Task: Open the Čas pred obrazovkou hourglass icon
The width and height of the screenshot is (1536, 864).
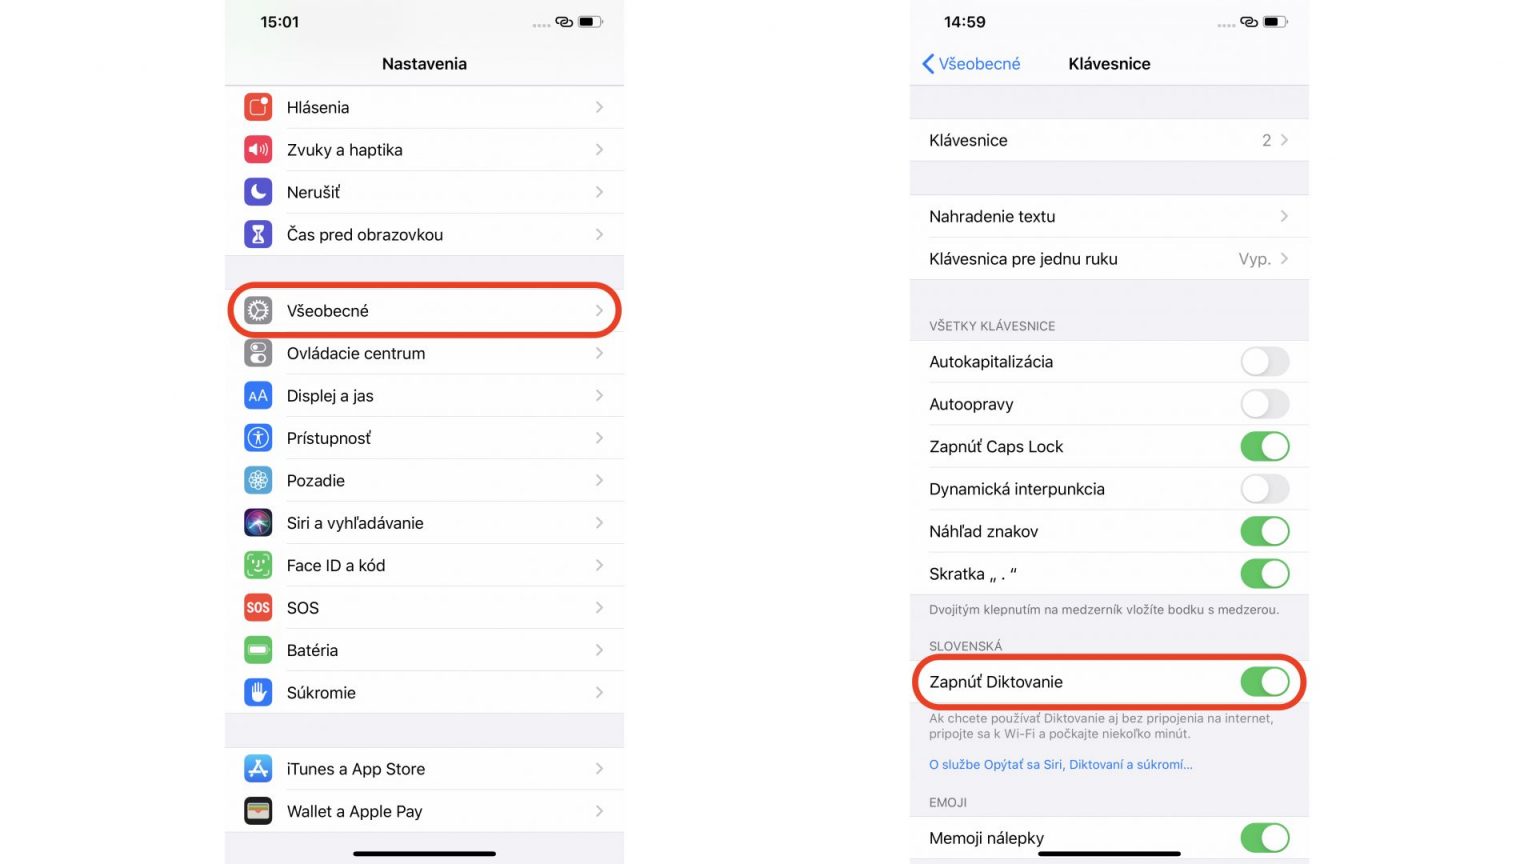Action: point(258,234)
